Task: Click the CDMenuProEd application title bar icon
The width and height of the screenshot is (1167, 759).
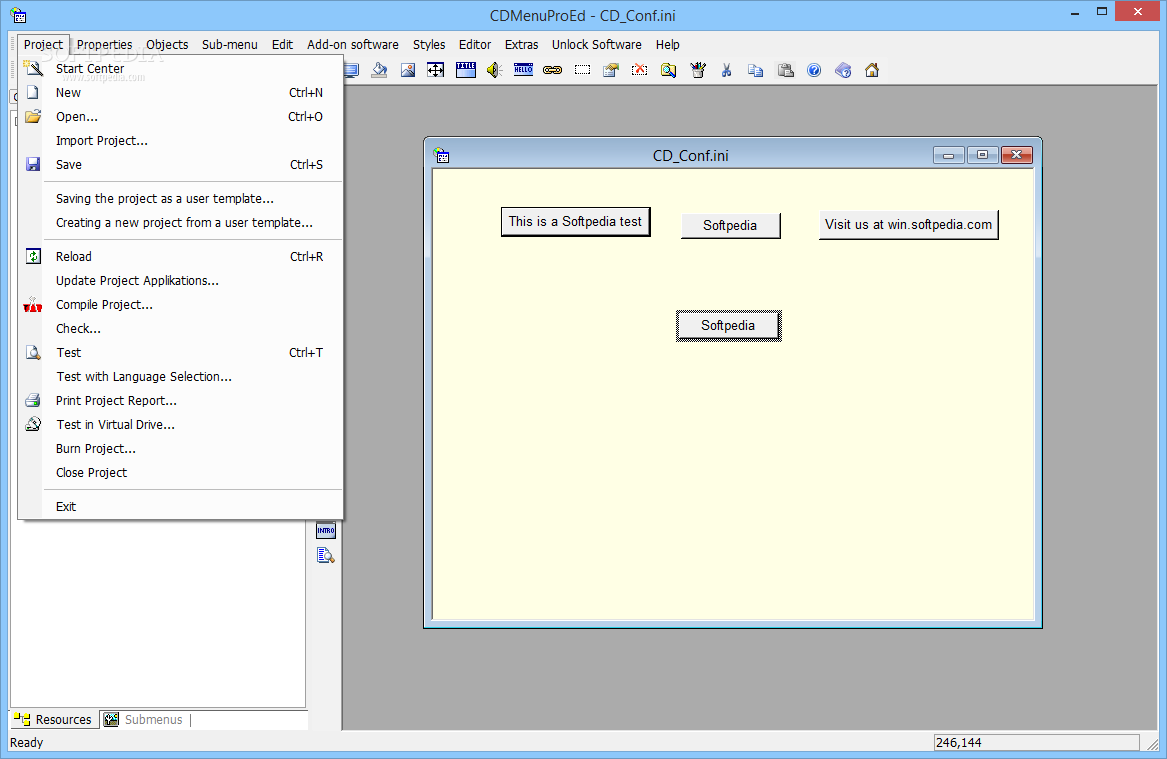Action: coord(19,15)
